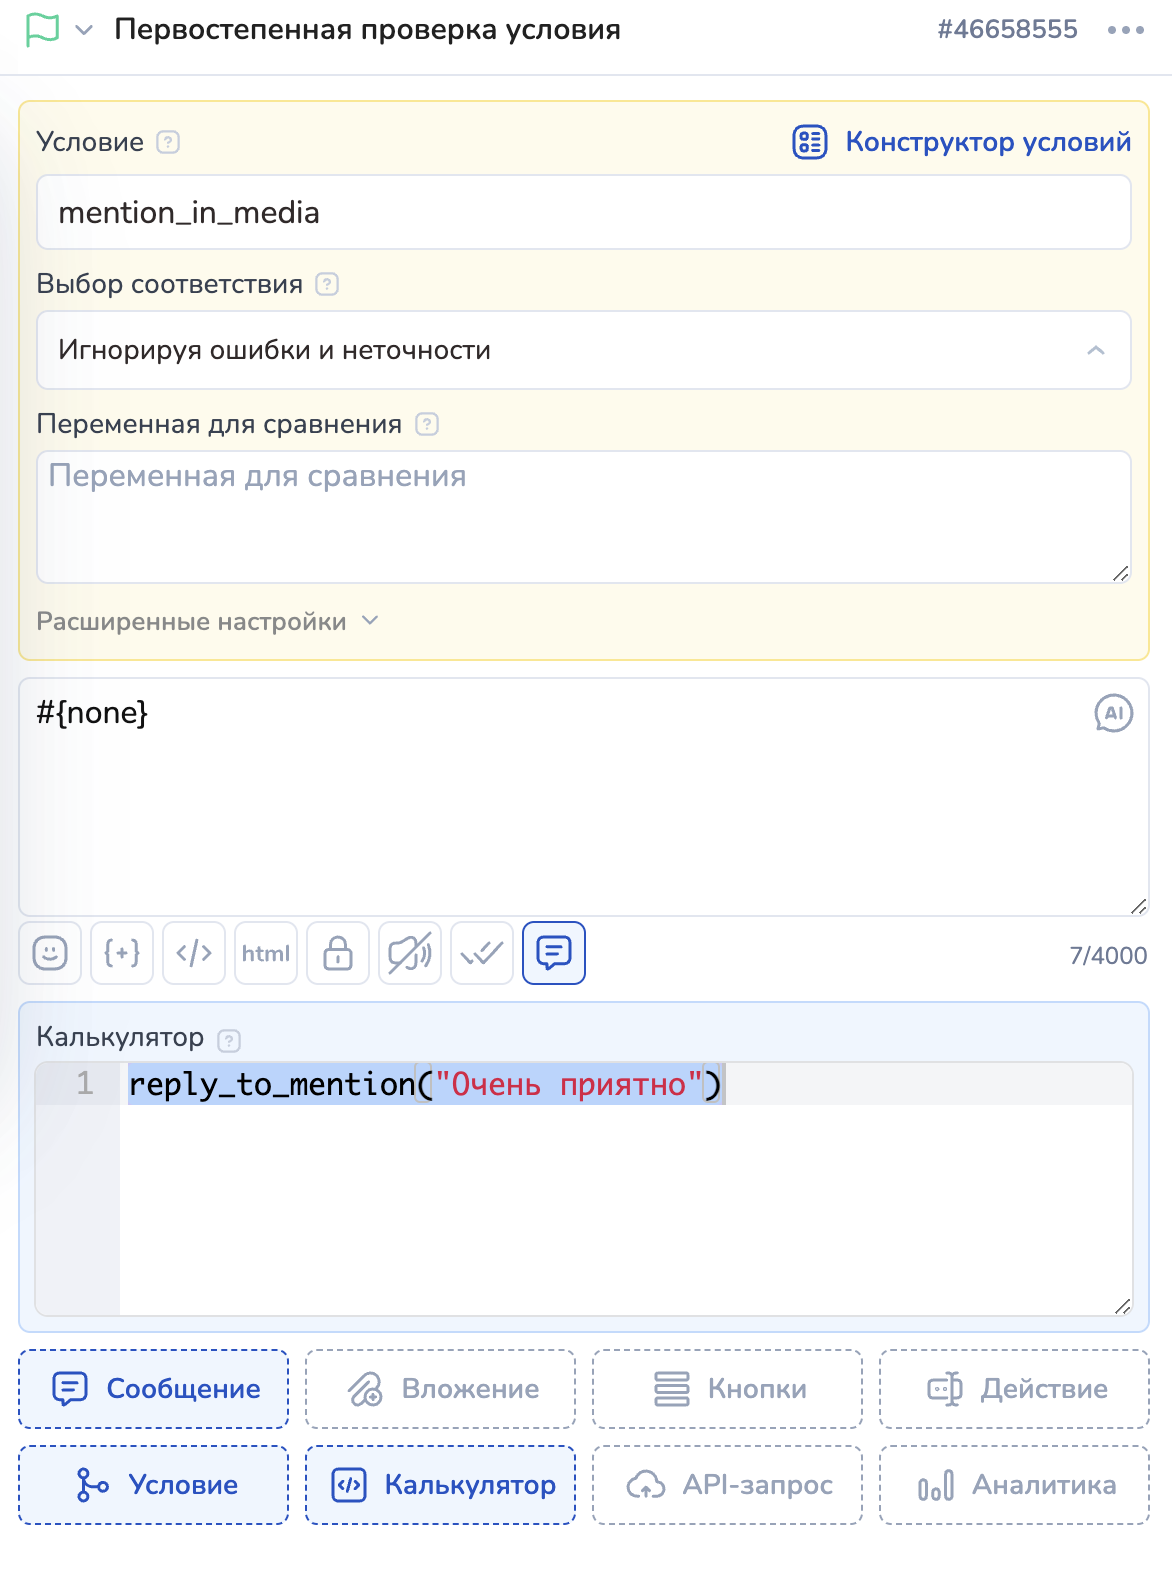Click the Сообщение block button

point(154,1389)
